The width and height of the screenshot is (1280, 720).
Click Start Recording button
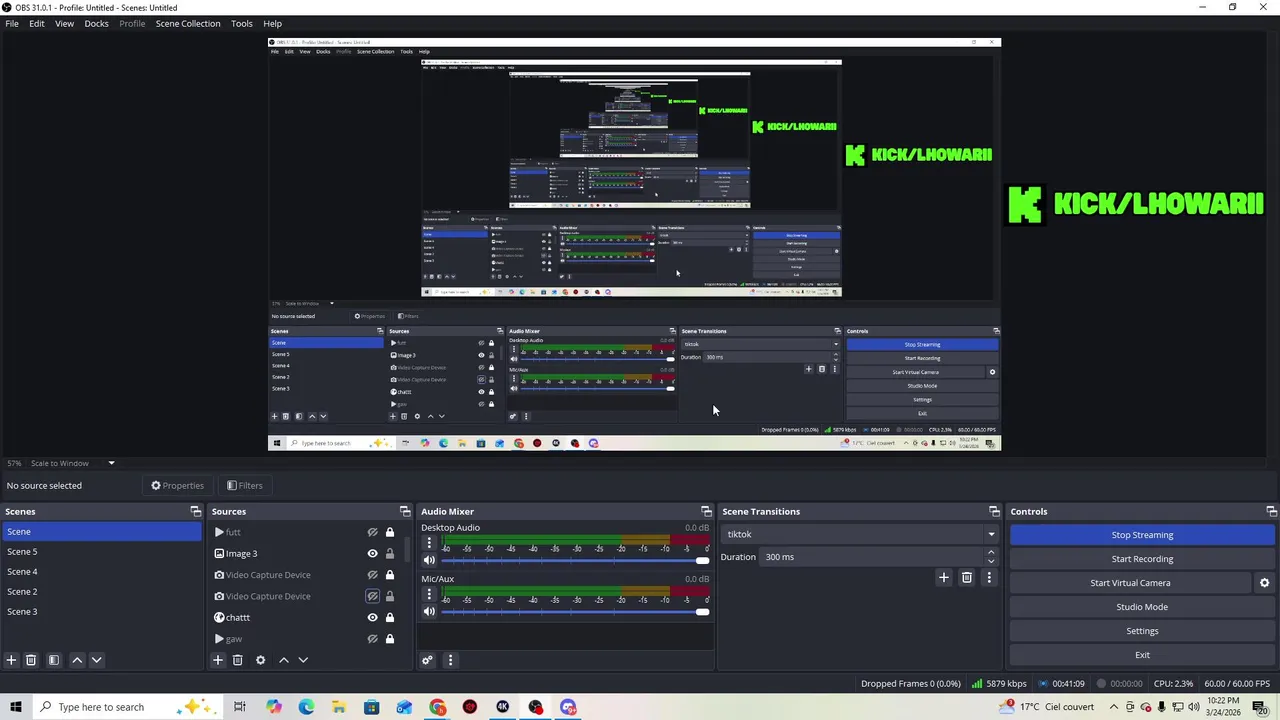1142,559
